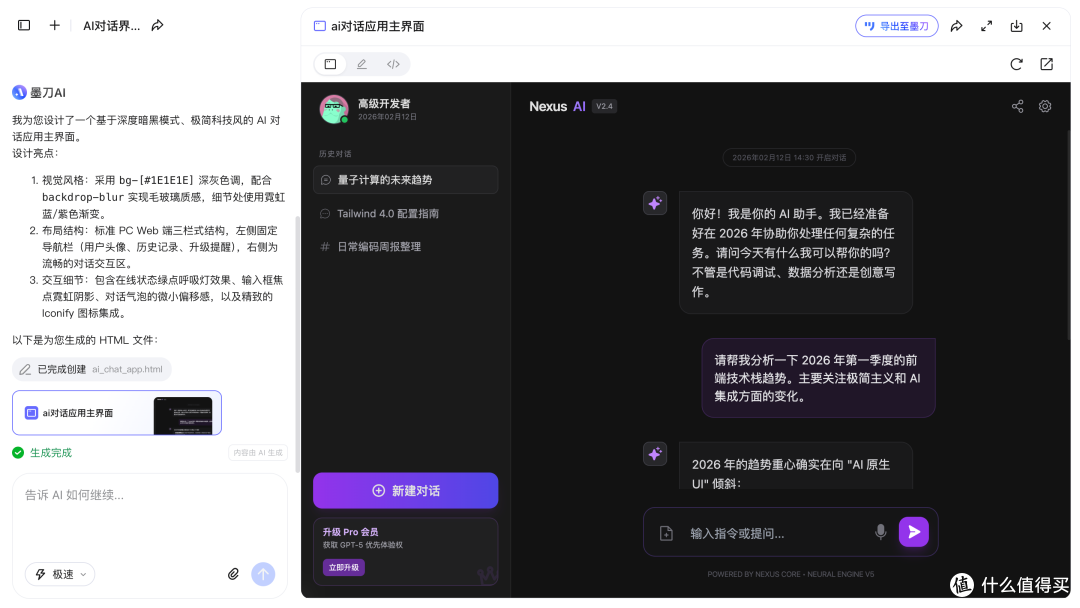The image size is (1080, 608).
Task: Download the ai对话应用主界面 file
Action: point(1017,26)
